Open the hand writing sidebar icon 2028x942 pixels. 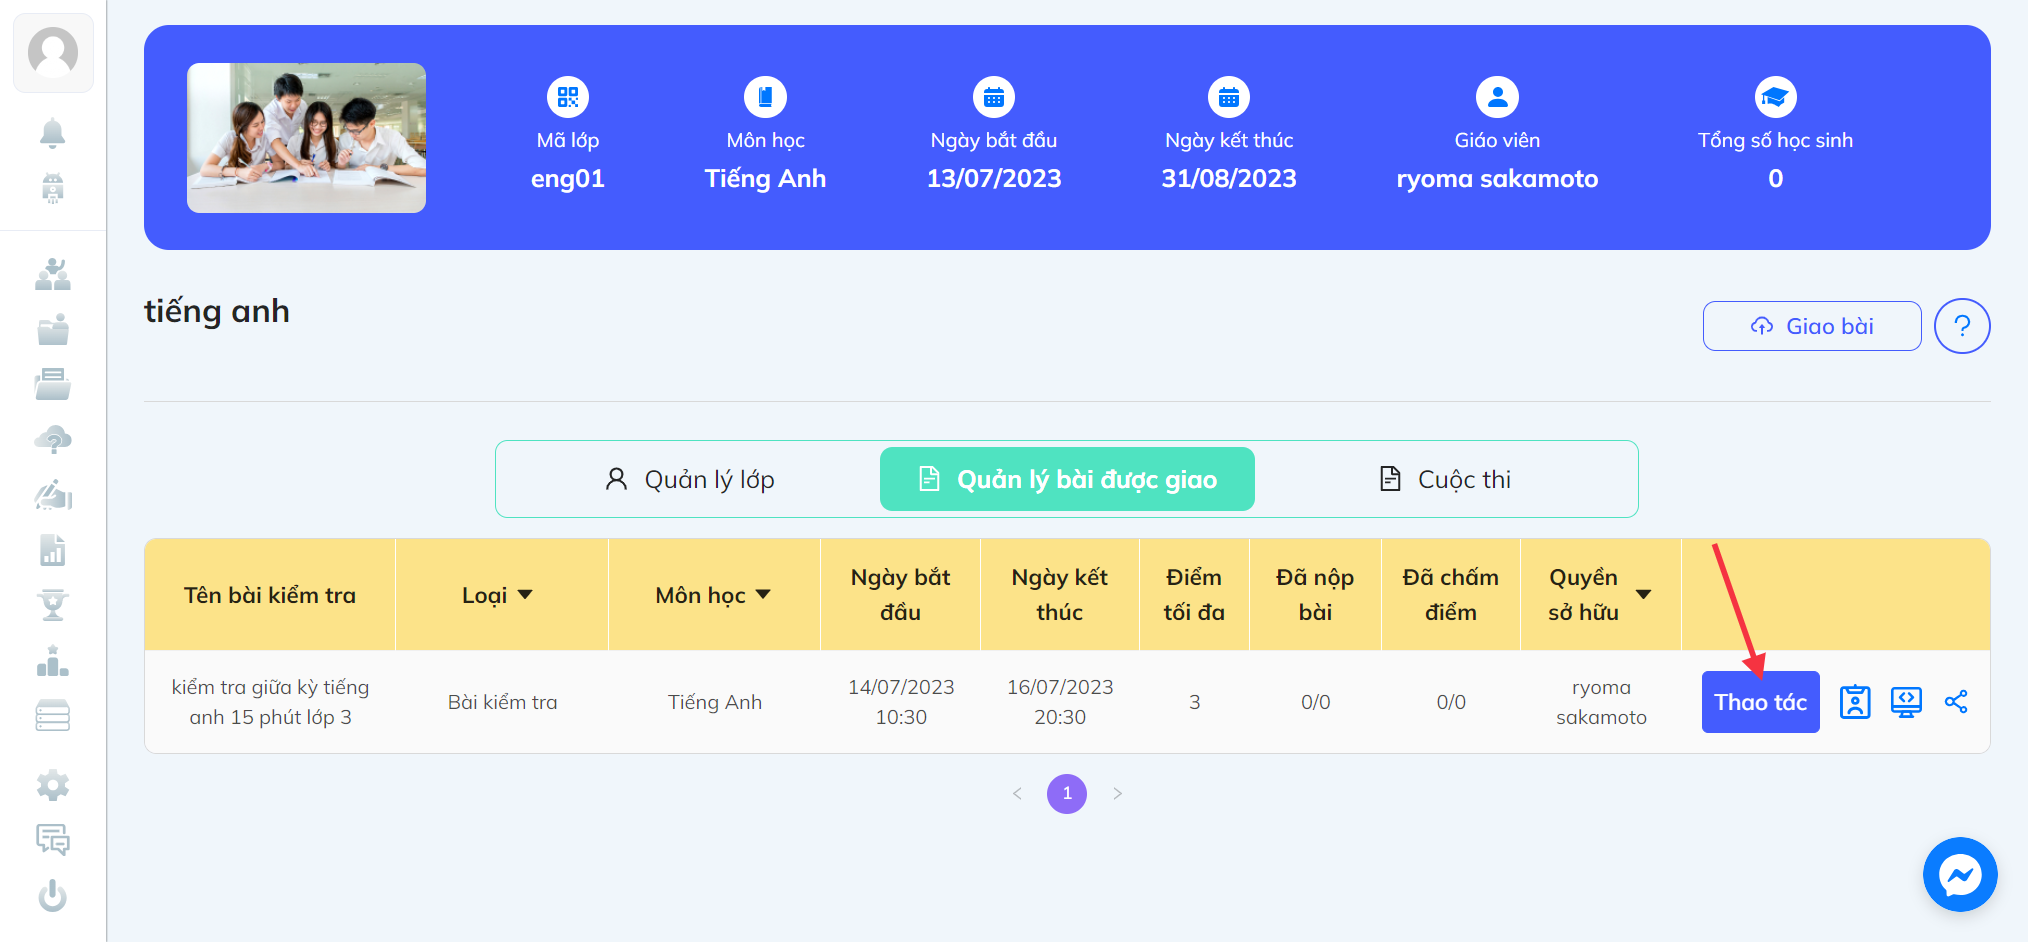(52, 494)
